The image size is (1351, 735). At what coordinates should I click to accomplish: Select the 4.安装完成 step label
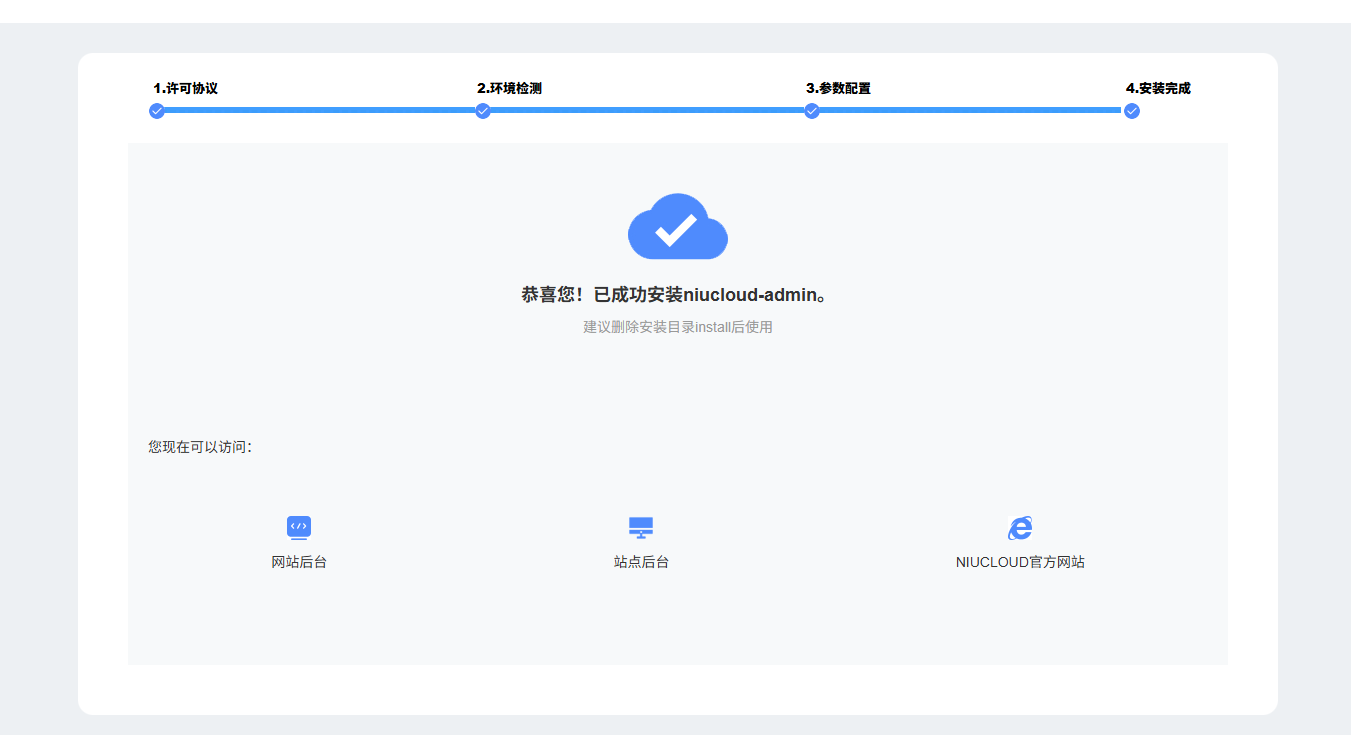point(1158,88)
